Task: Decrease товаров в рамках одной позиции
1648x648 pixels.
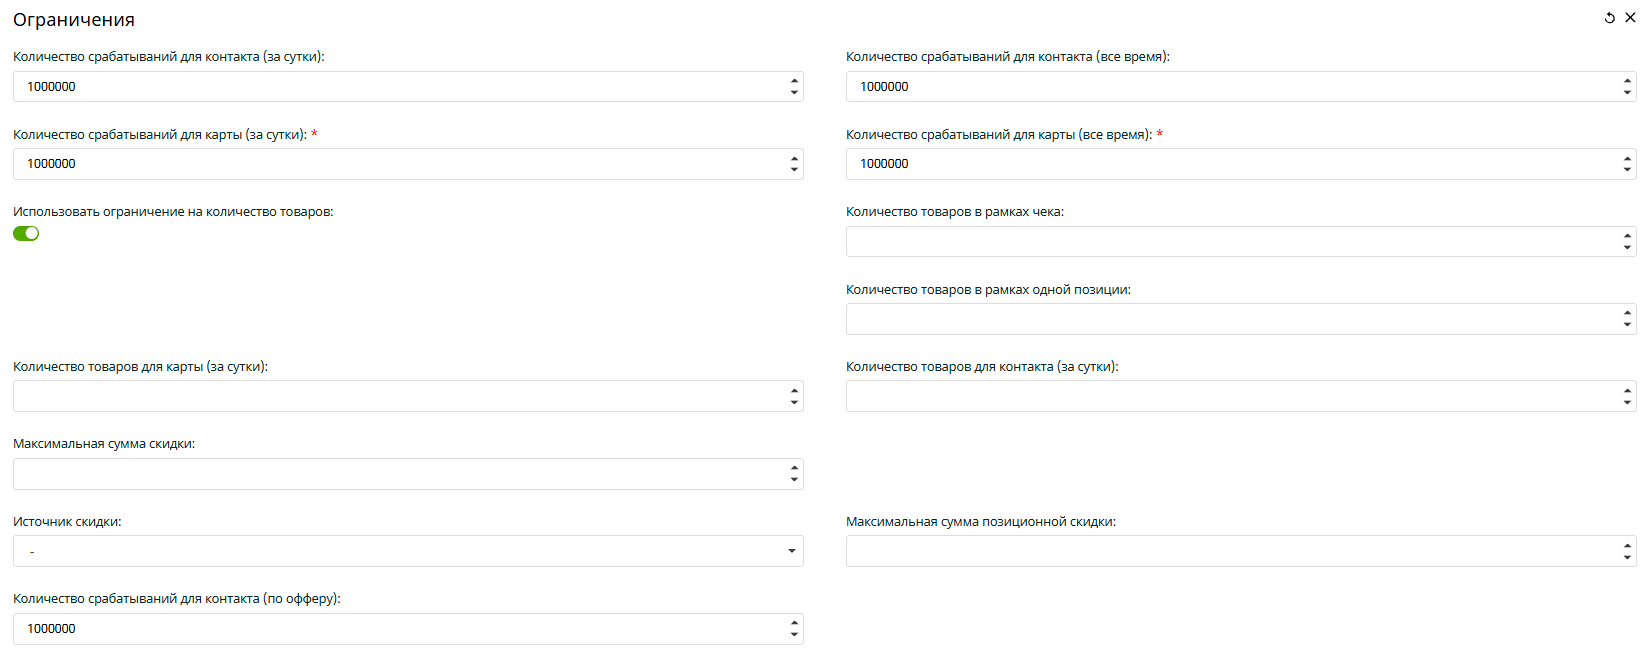Action: pyautogui.click(x=1627, y=324)
